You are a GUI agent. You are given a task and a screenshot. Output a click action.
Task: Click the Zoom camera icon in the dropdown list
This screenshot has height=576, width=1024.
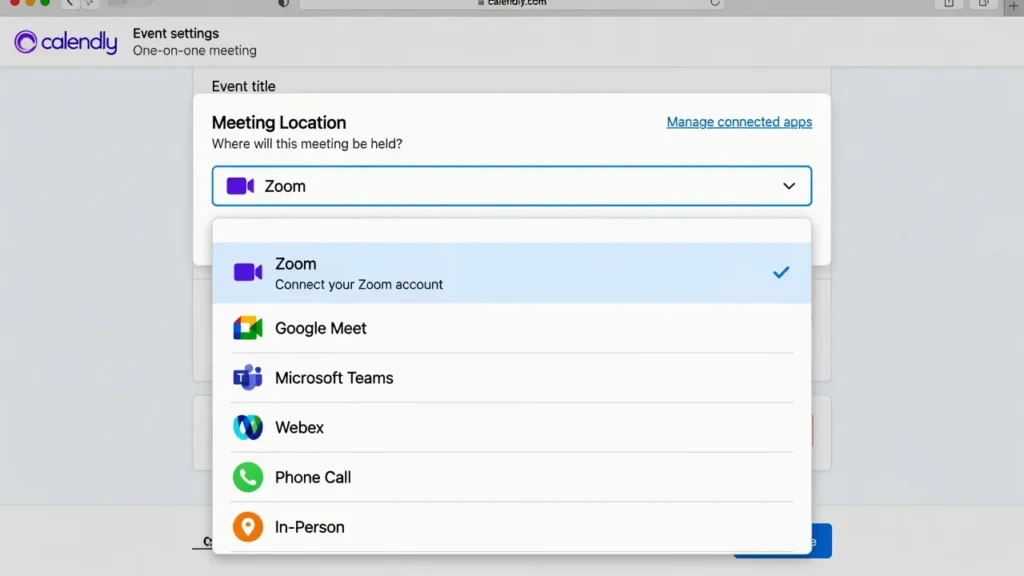pos(248,272)
